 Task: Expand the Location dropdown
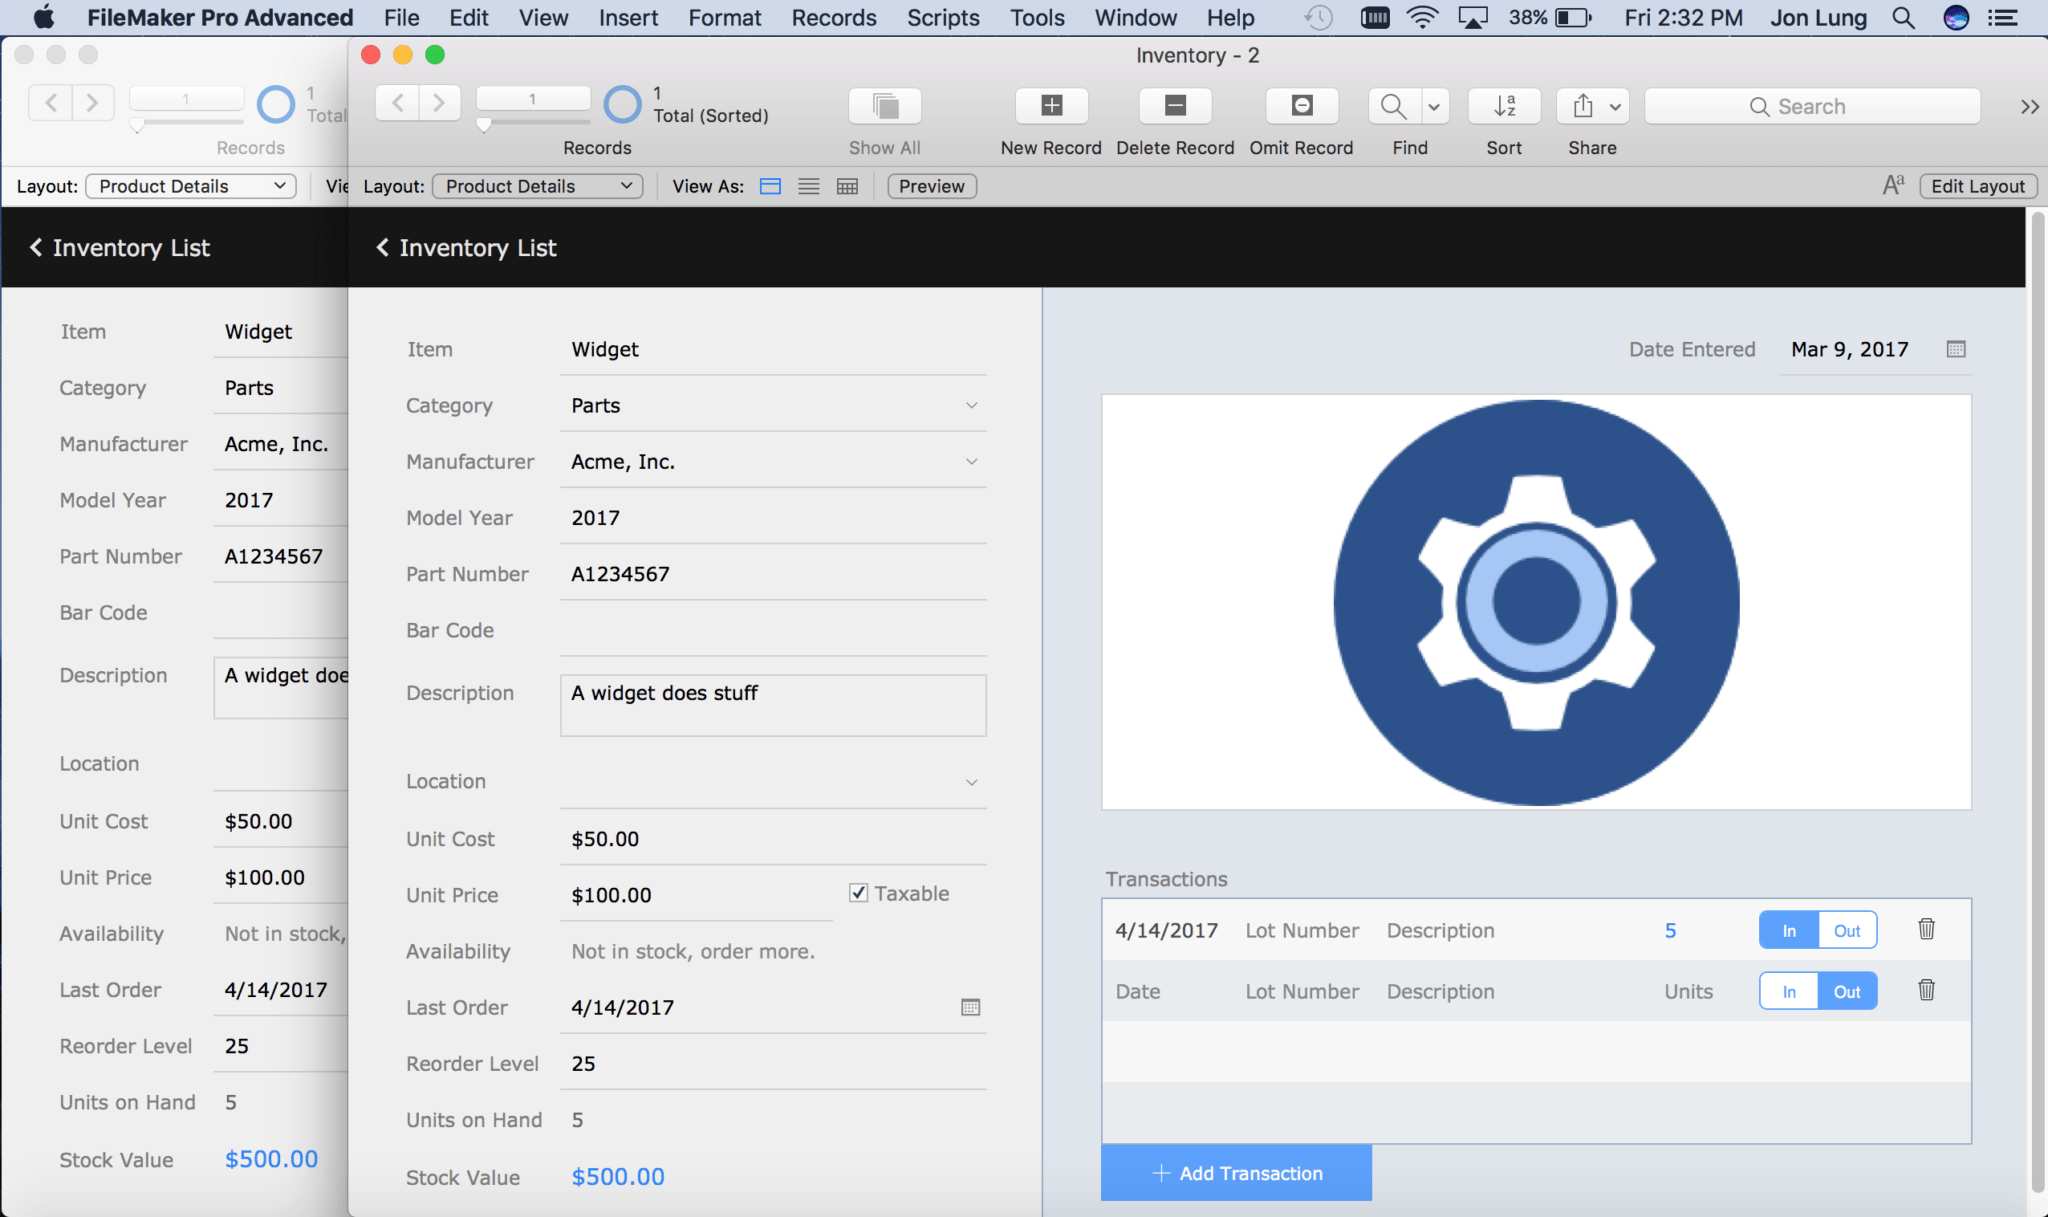coord(968,781)
